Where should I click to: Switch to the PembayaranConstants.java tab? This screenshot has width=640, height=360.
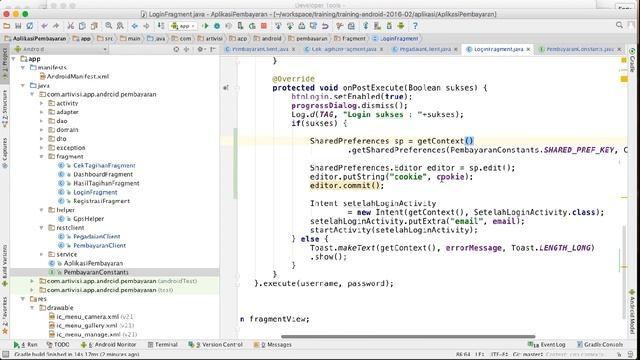pos(580,49)
